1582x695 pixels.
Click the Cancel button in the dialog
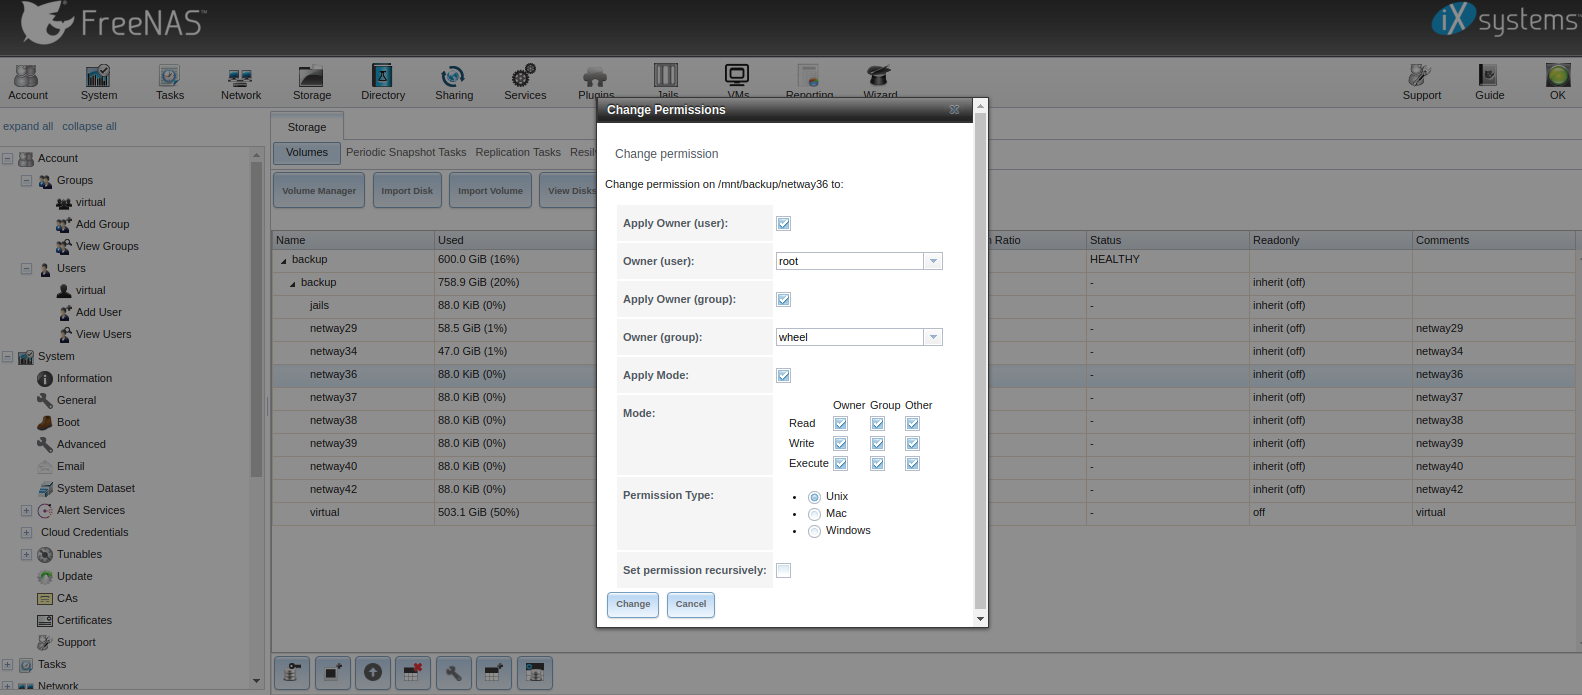[x=690, y=604]
